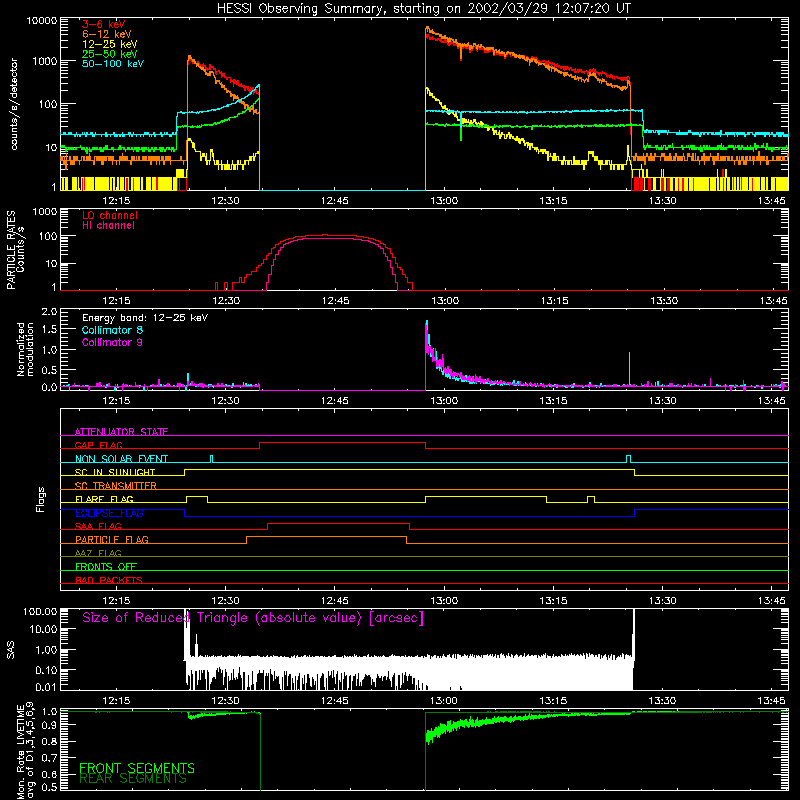
Task: Click the 'PARTICLE RATES Counts/s' axis label
Action: 15,250
